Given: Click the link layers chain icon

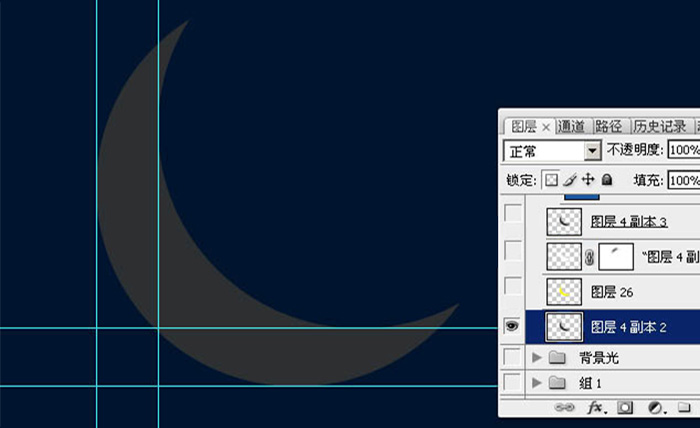Looking at the screenshot, I should pyautogui.click(x=565, y=408).
